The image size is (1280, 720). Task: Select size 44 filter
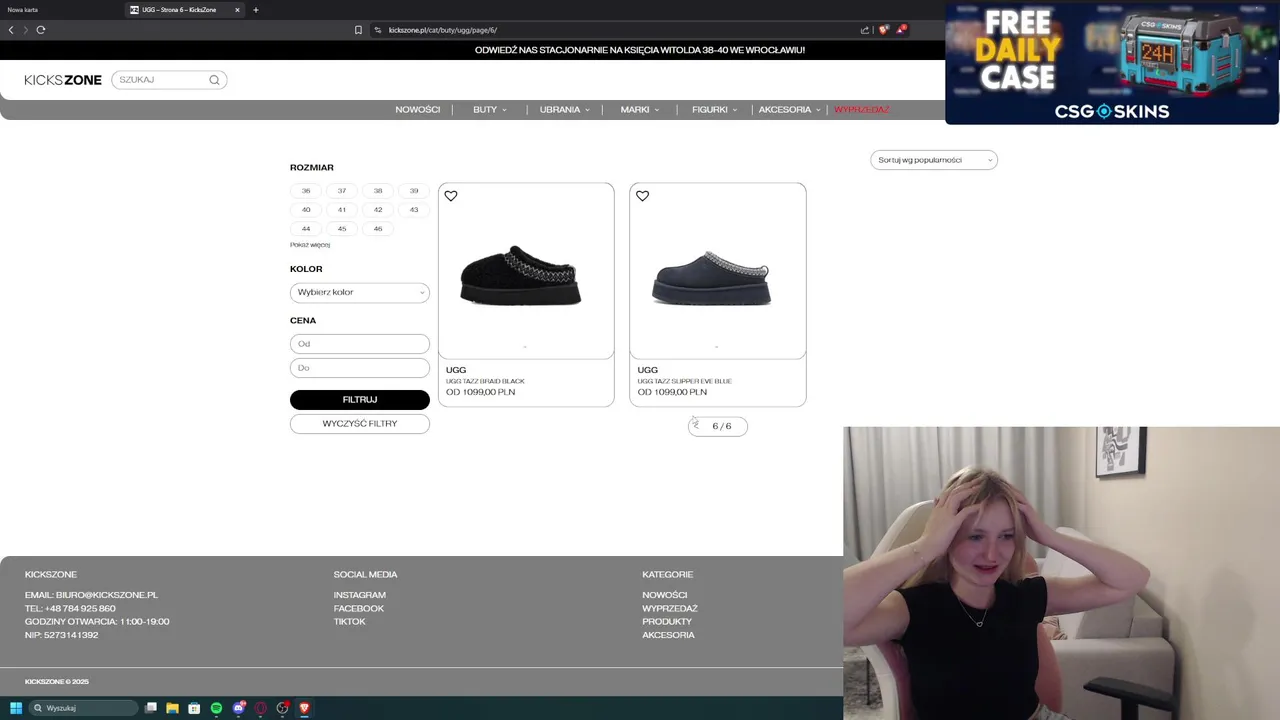coord(306,228)
